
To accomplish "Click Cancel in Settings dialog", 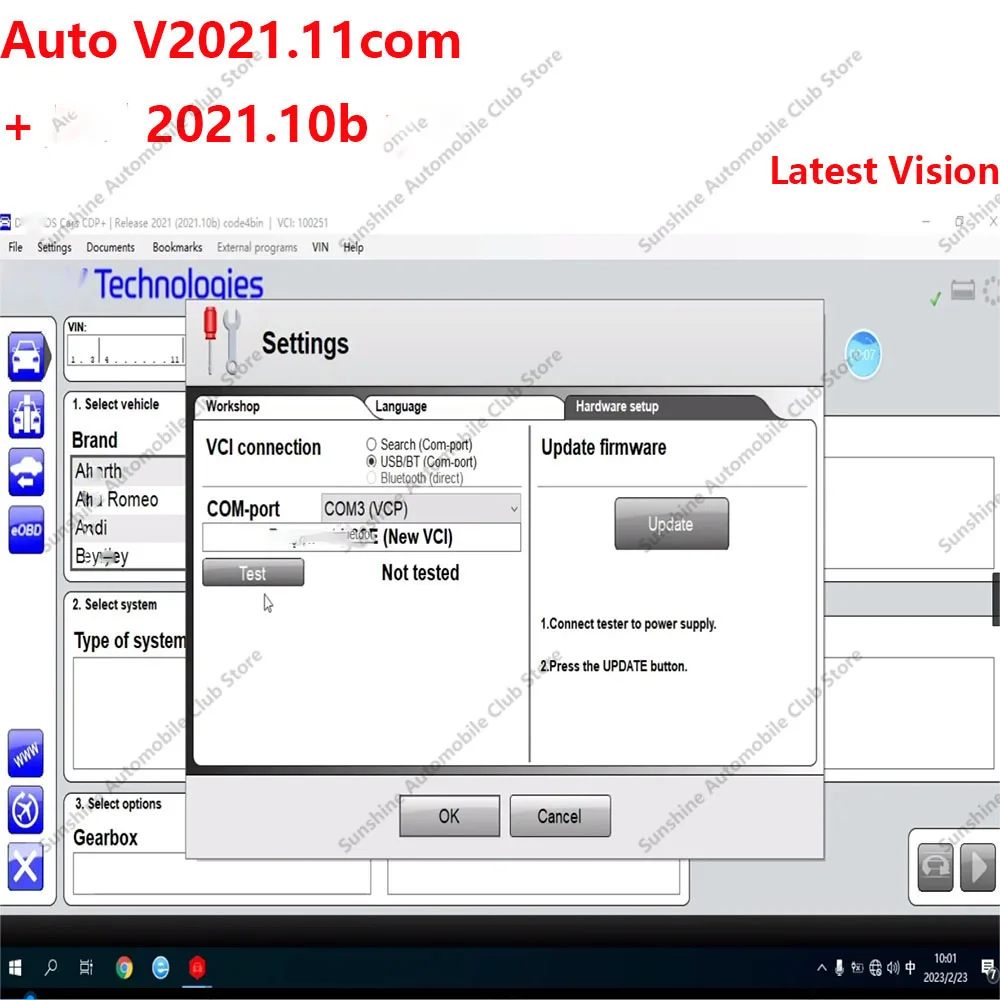I will coord(560,816).
